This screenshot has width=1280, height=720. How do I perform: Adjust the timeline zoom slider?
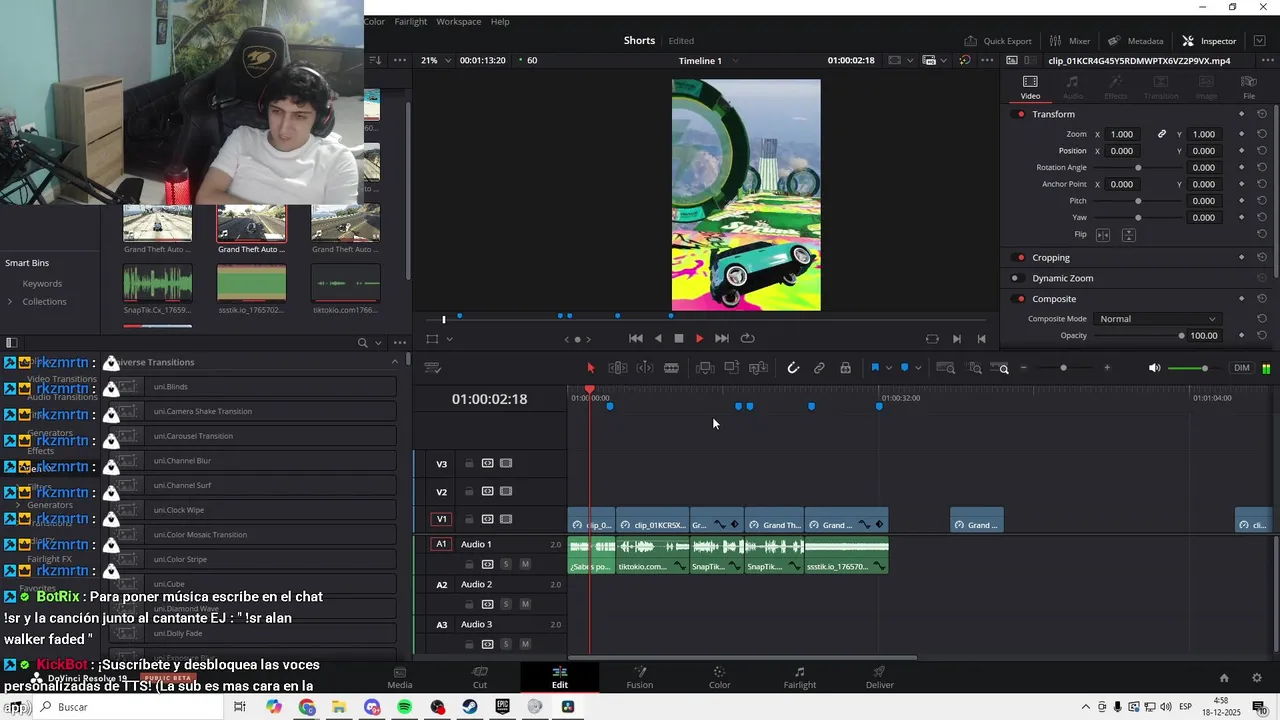coord(1063,368)
